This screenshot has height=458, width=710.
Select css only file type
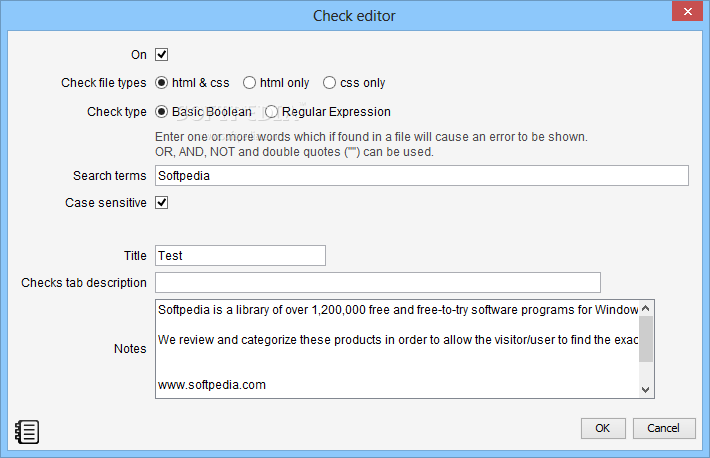pyautogui.click(x=329, y=83)
